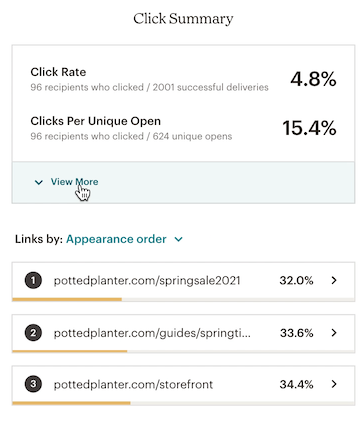This screenshot has width=364, height=421.
Task: Click the number 2 badge icon
Action: point(33,333)
